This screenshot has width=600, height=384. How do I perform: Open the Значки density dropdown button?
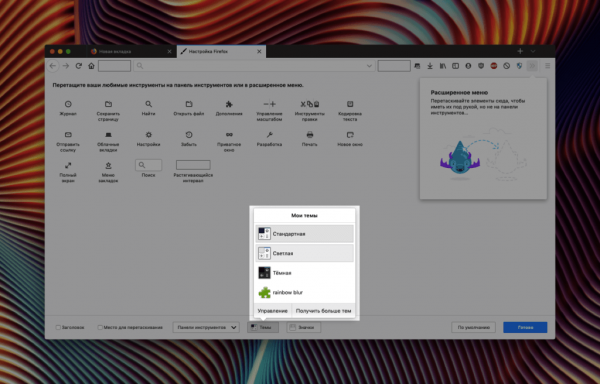point(303,327)
